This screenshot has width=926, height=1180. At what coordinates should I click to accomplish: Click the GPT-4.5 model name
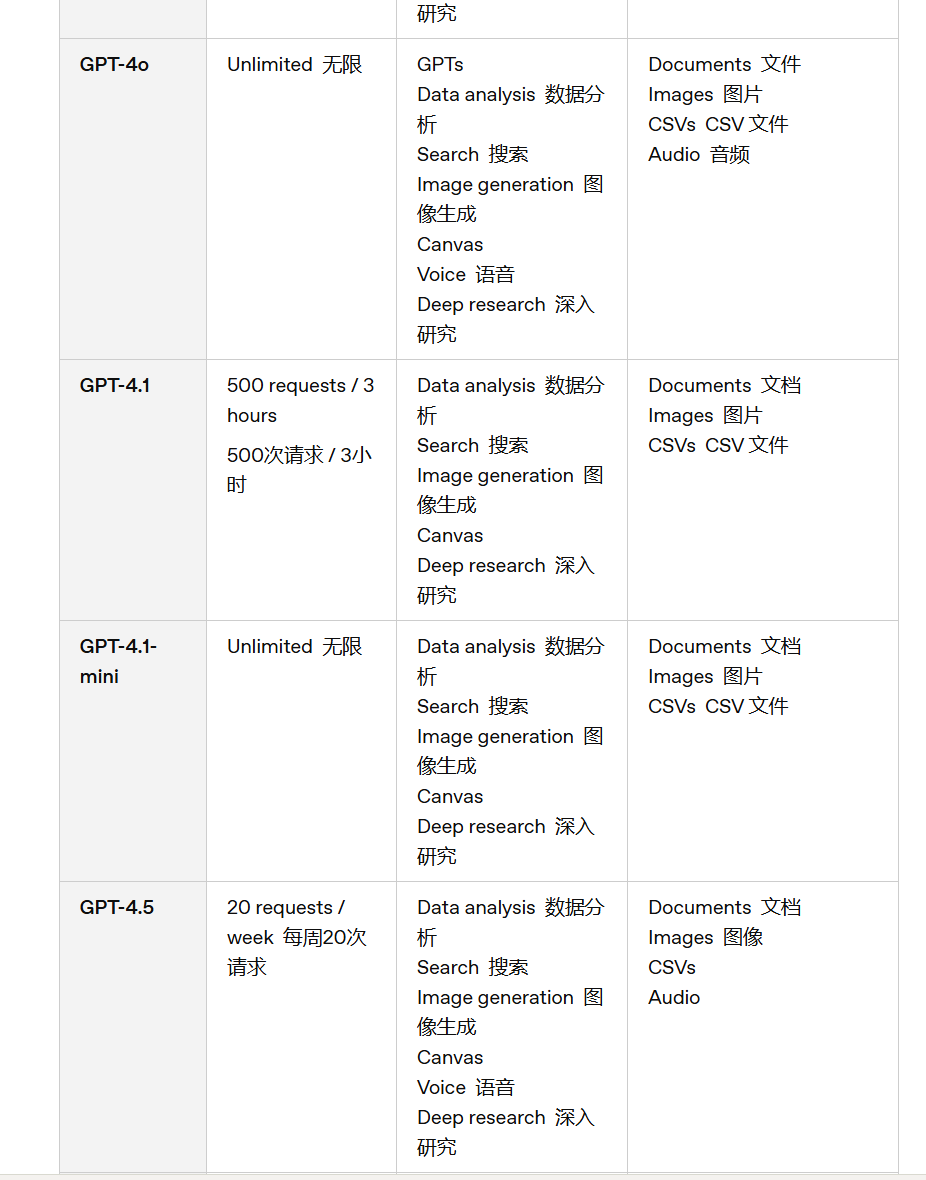point(117,908)
